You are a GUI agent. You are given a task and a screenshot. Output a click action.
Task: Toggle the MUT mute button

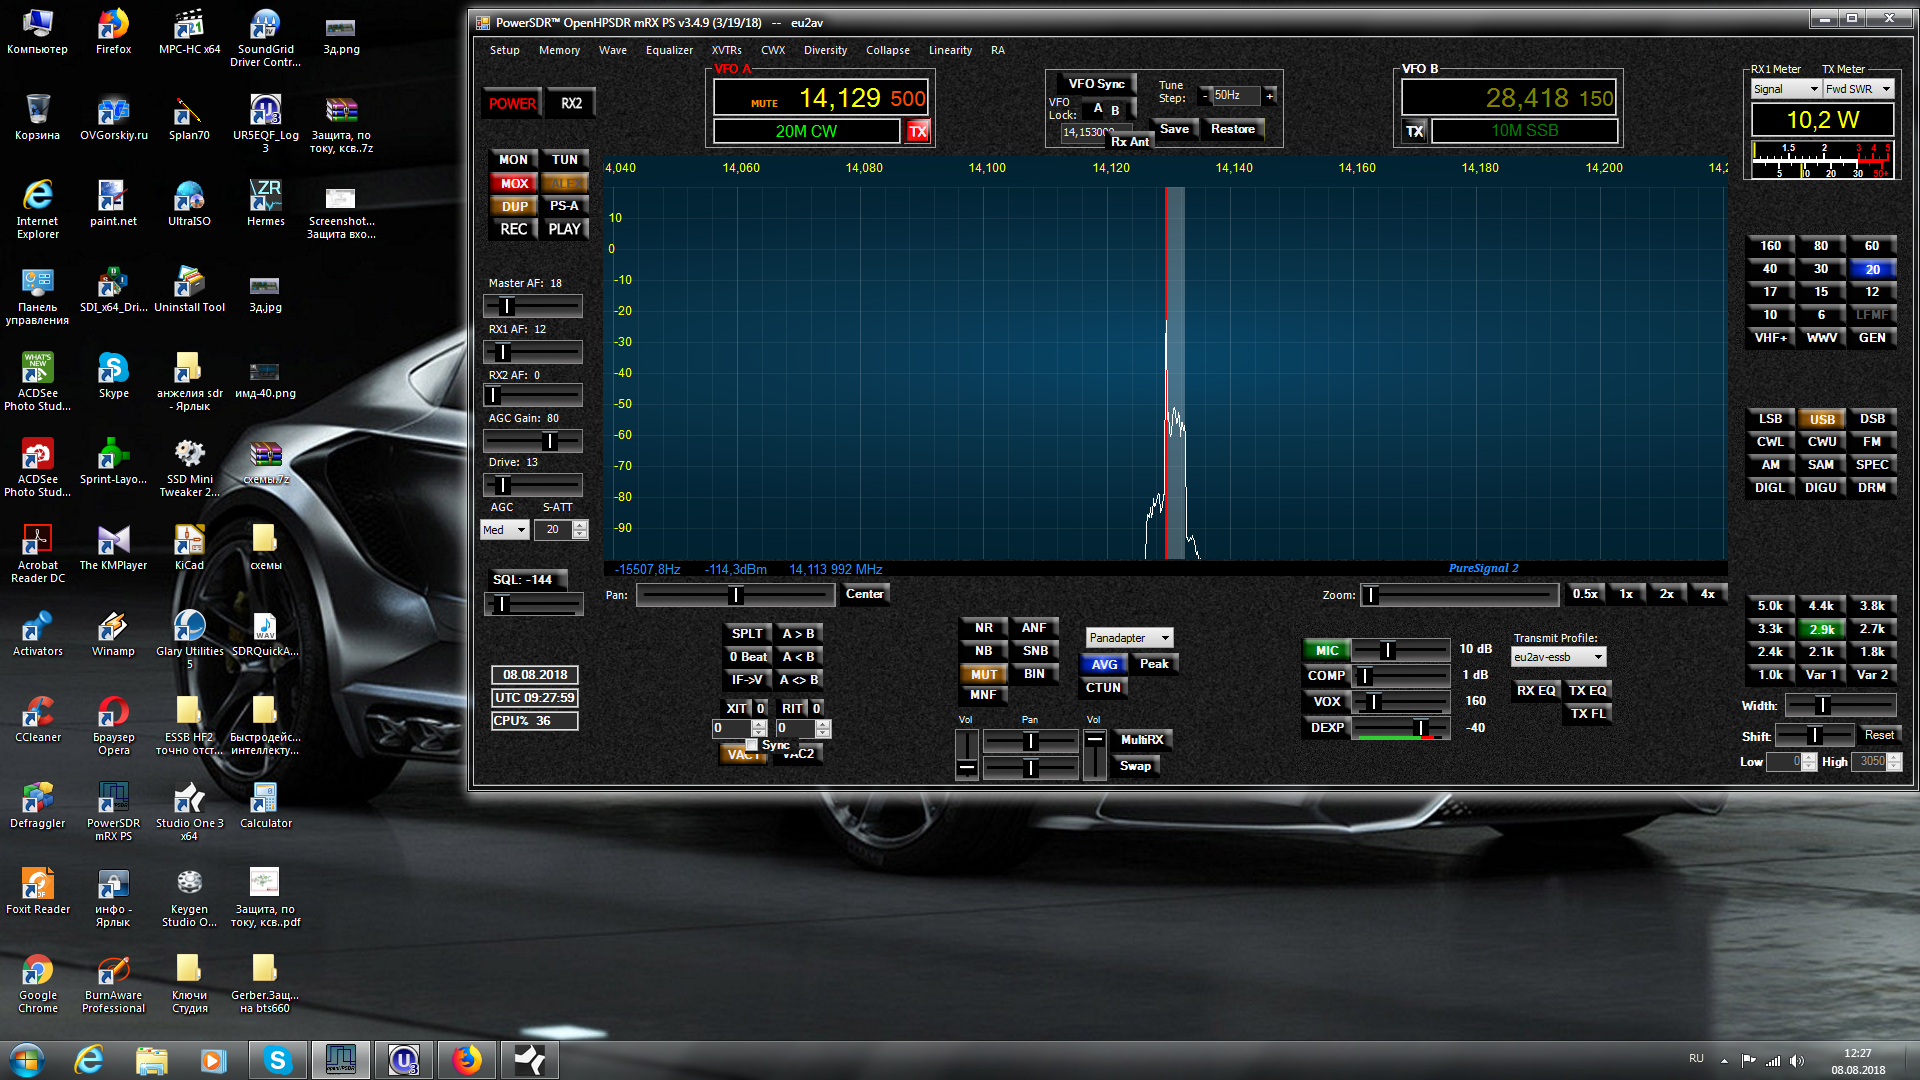tap(983, 674)
